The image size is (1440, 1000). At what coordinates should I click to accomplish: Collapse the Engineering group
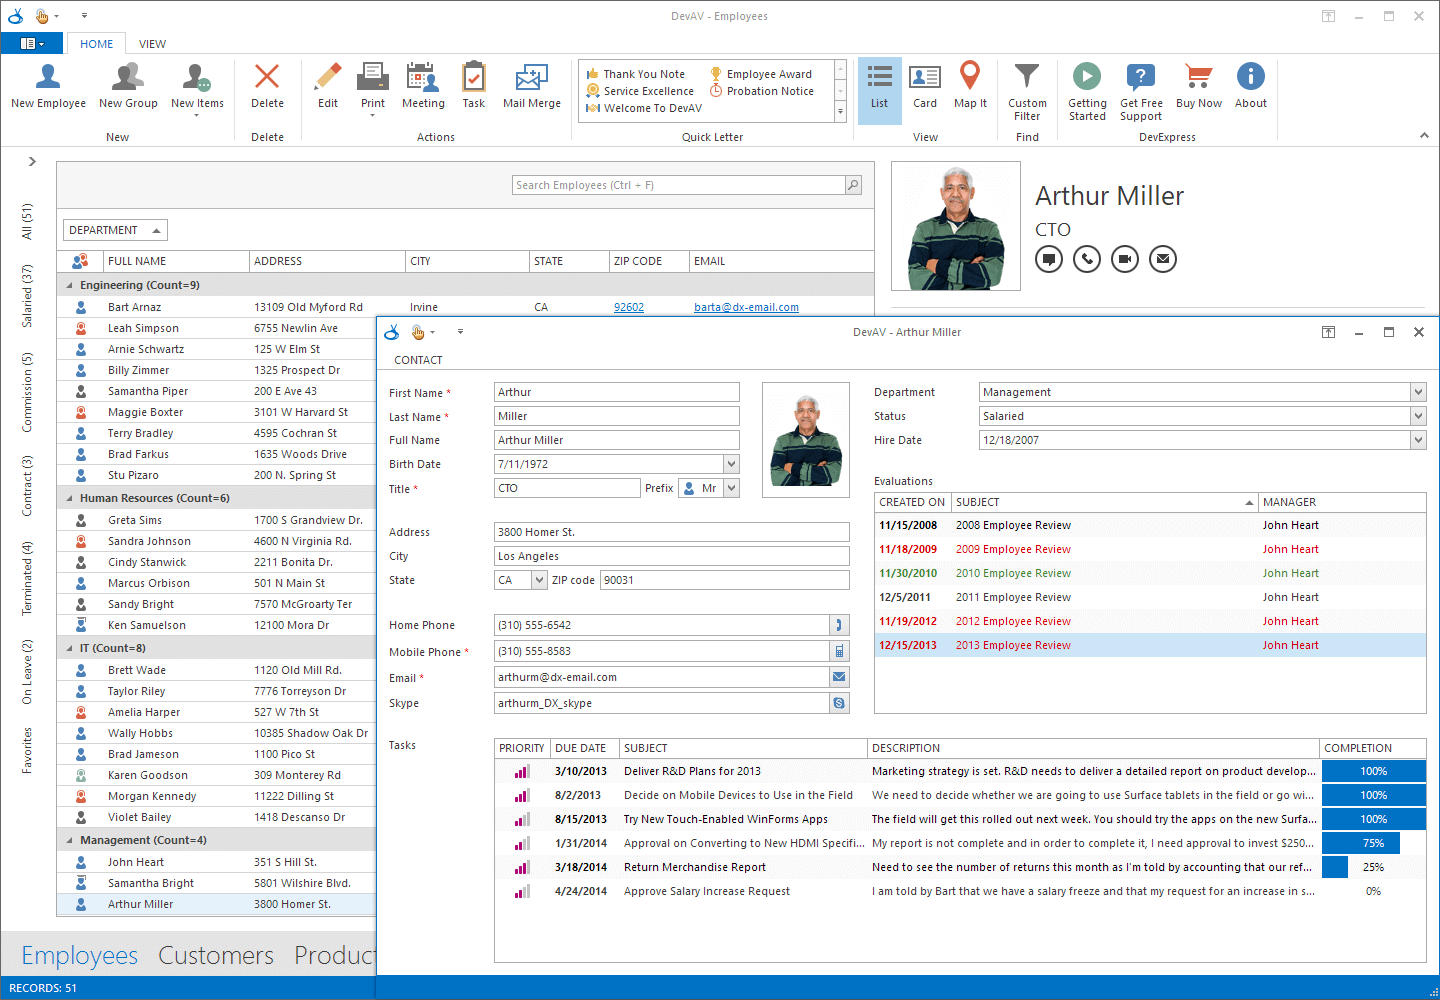tap(70, 285)
